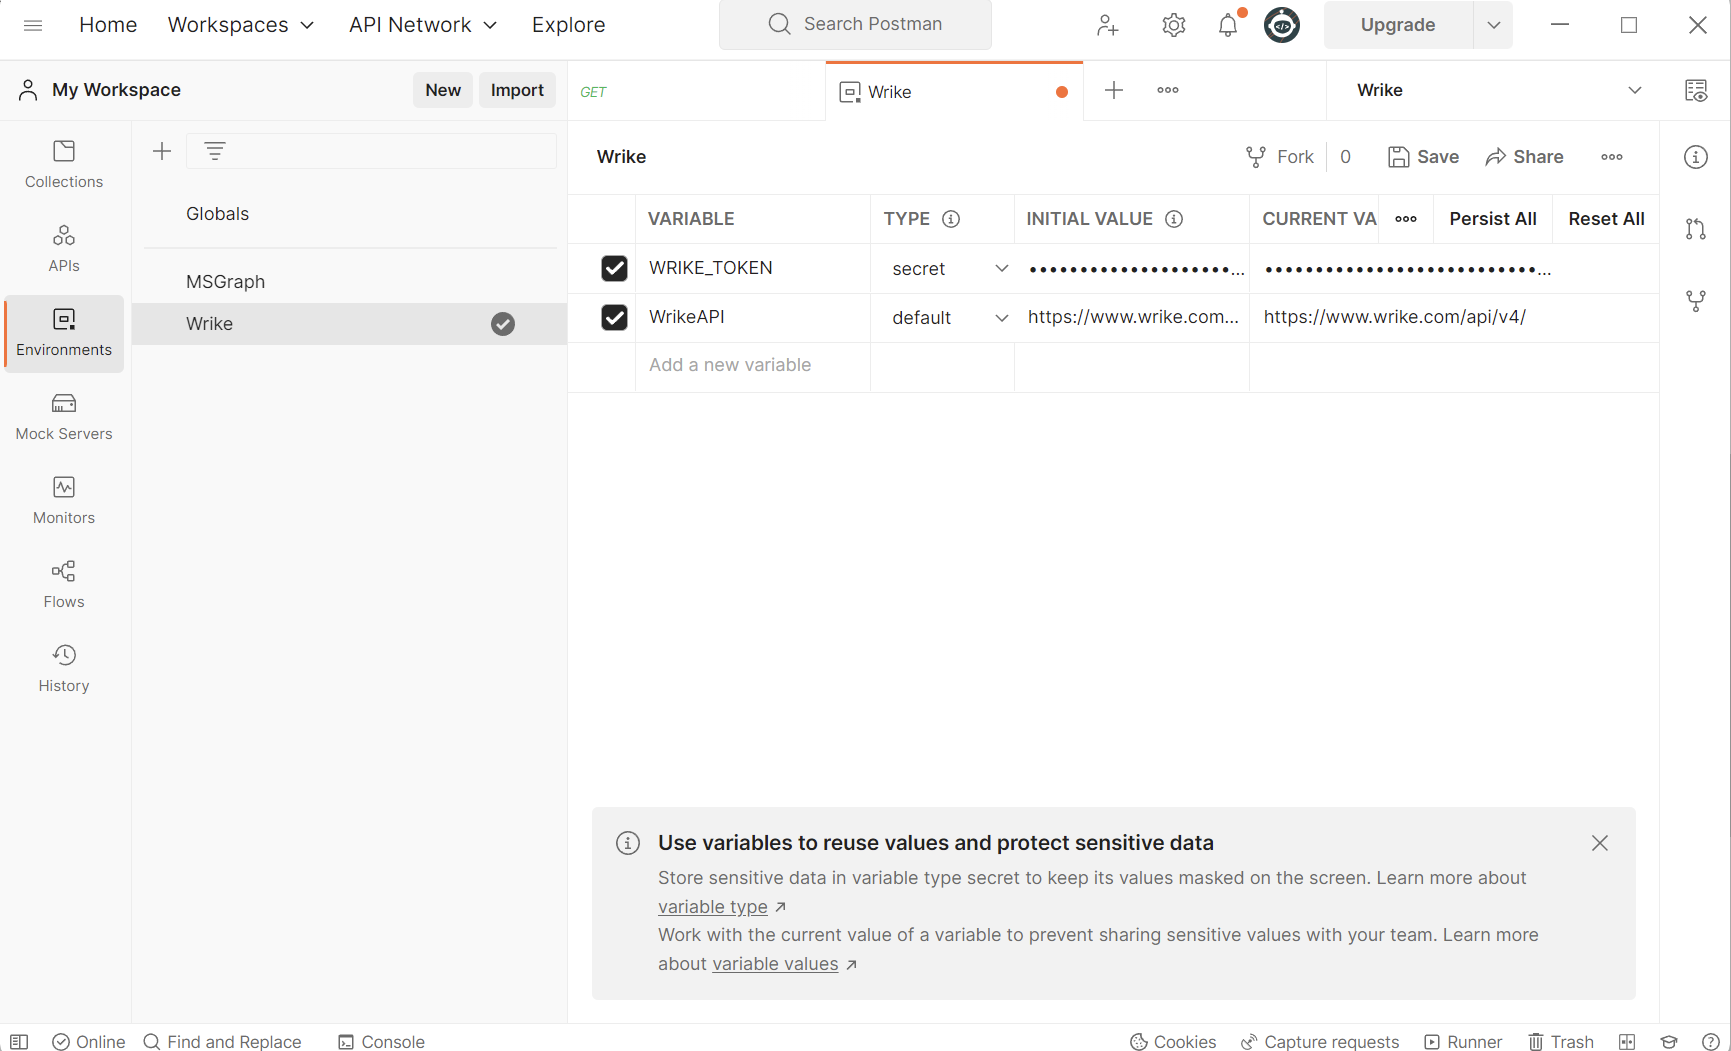Uncheck the WrikeAPI variable checkbox
The width and height of the screenshot is (1731, 1051).
point(614,317)
